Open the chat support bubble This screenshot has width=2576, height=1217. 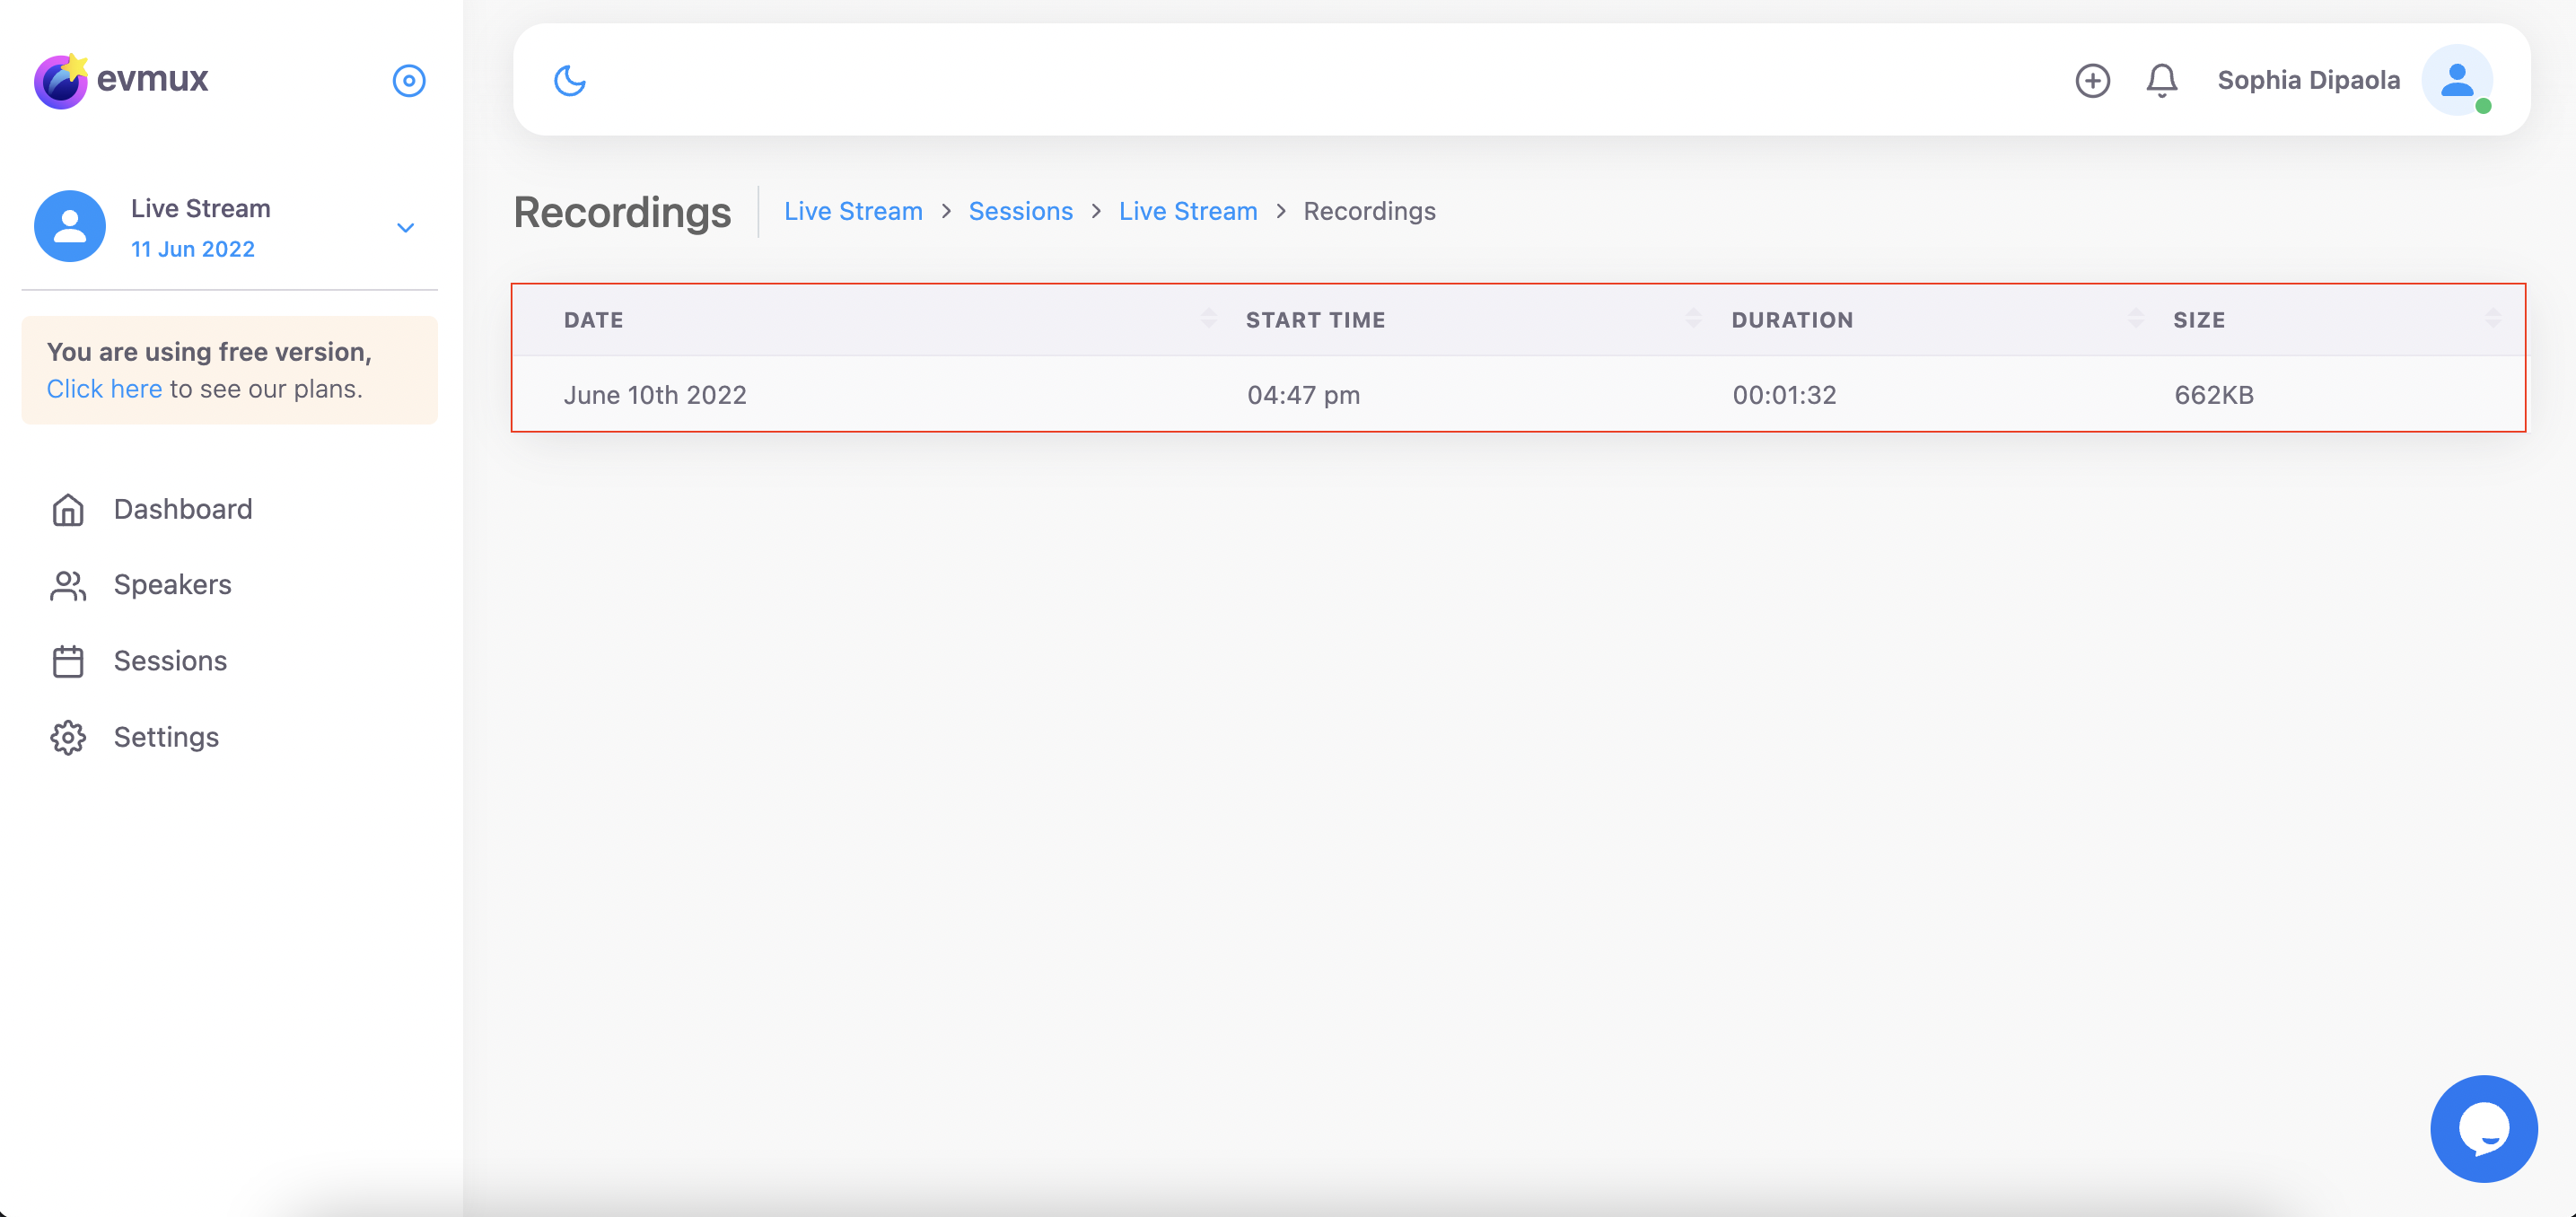pyautogui.click(x=2484, y=1128)
